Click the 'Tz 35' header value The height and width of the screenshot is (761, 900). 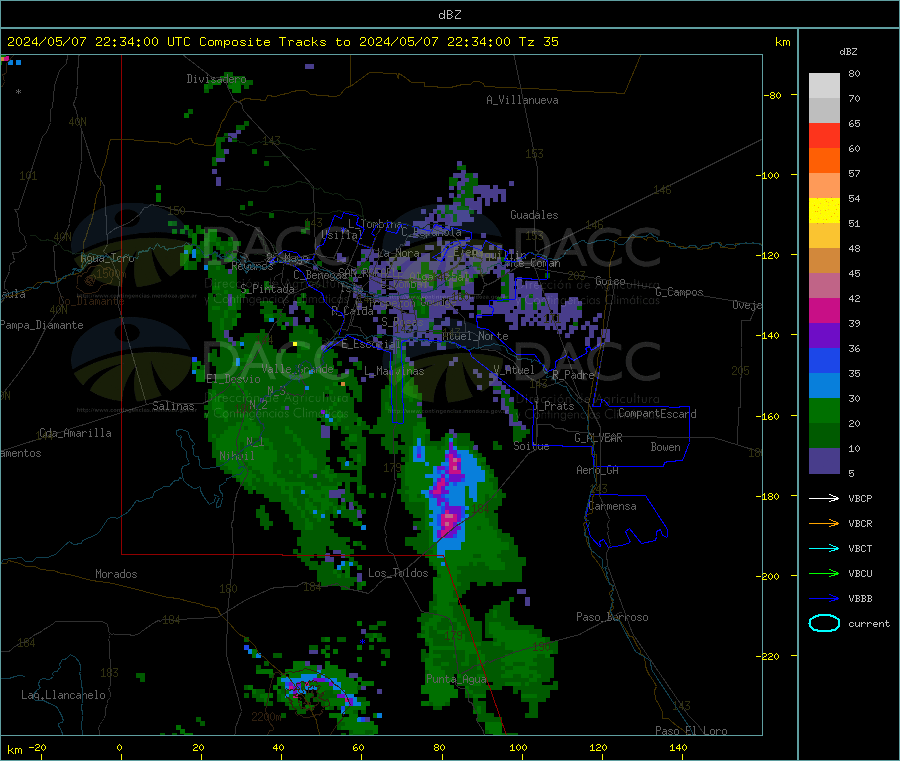[x=538, y=42]
